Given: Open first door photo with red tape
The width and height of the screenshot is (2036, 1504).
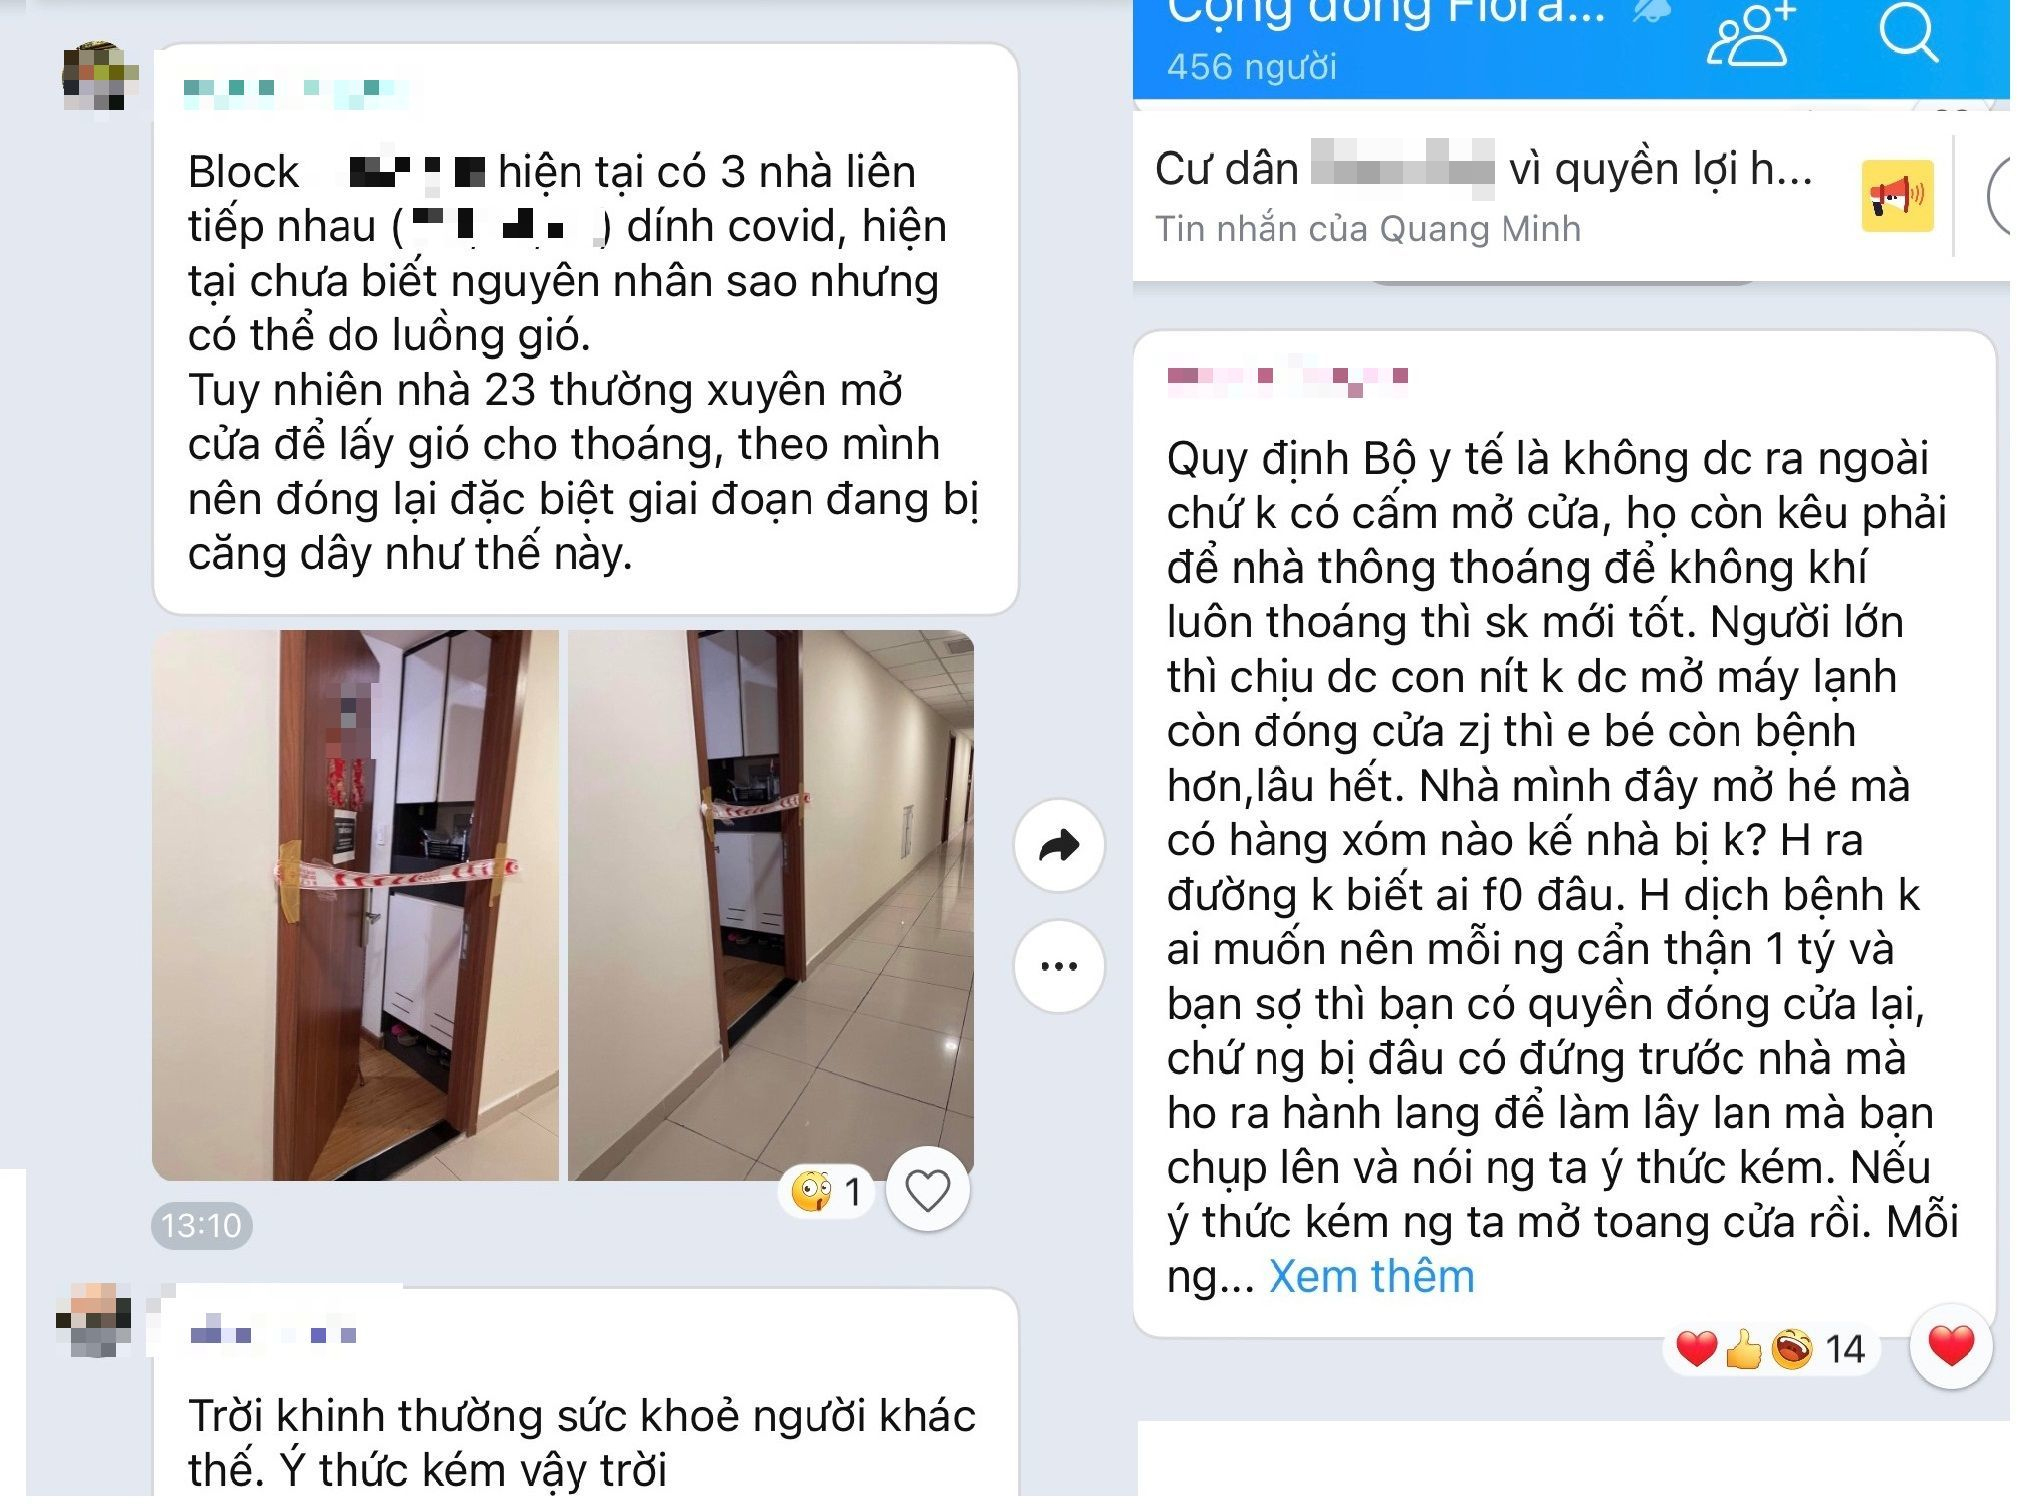Looking at the screenshot, I should [x=355, y=905].
